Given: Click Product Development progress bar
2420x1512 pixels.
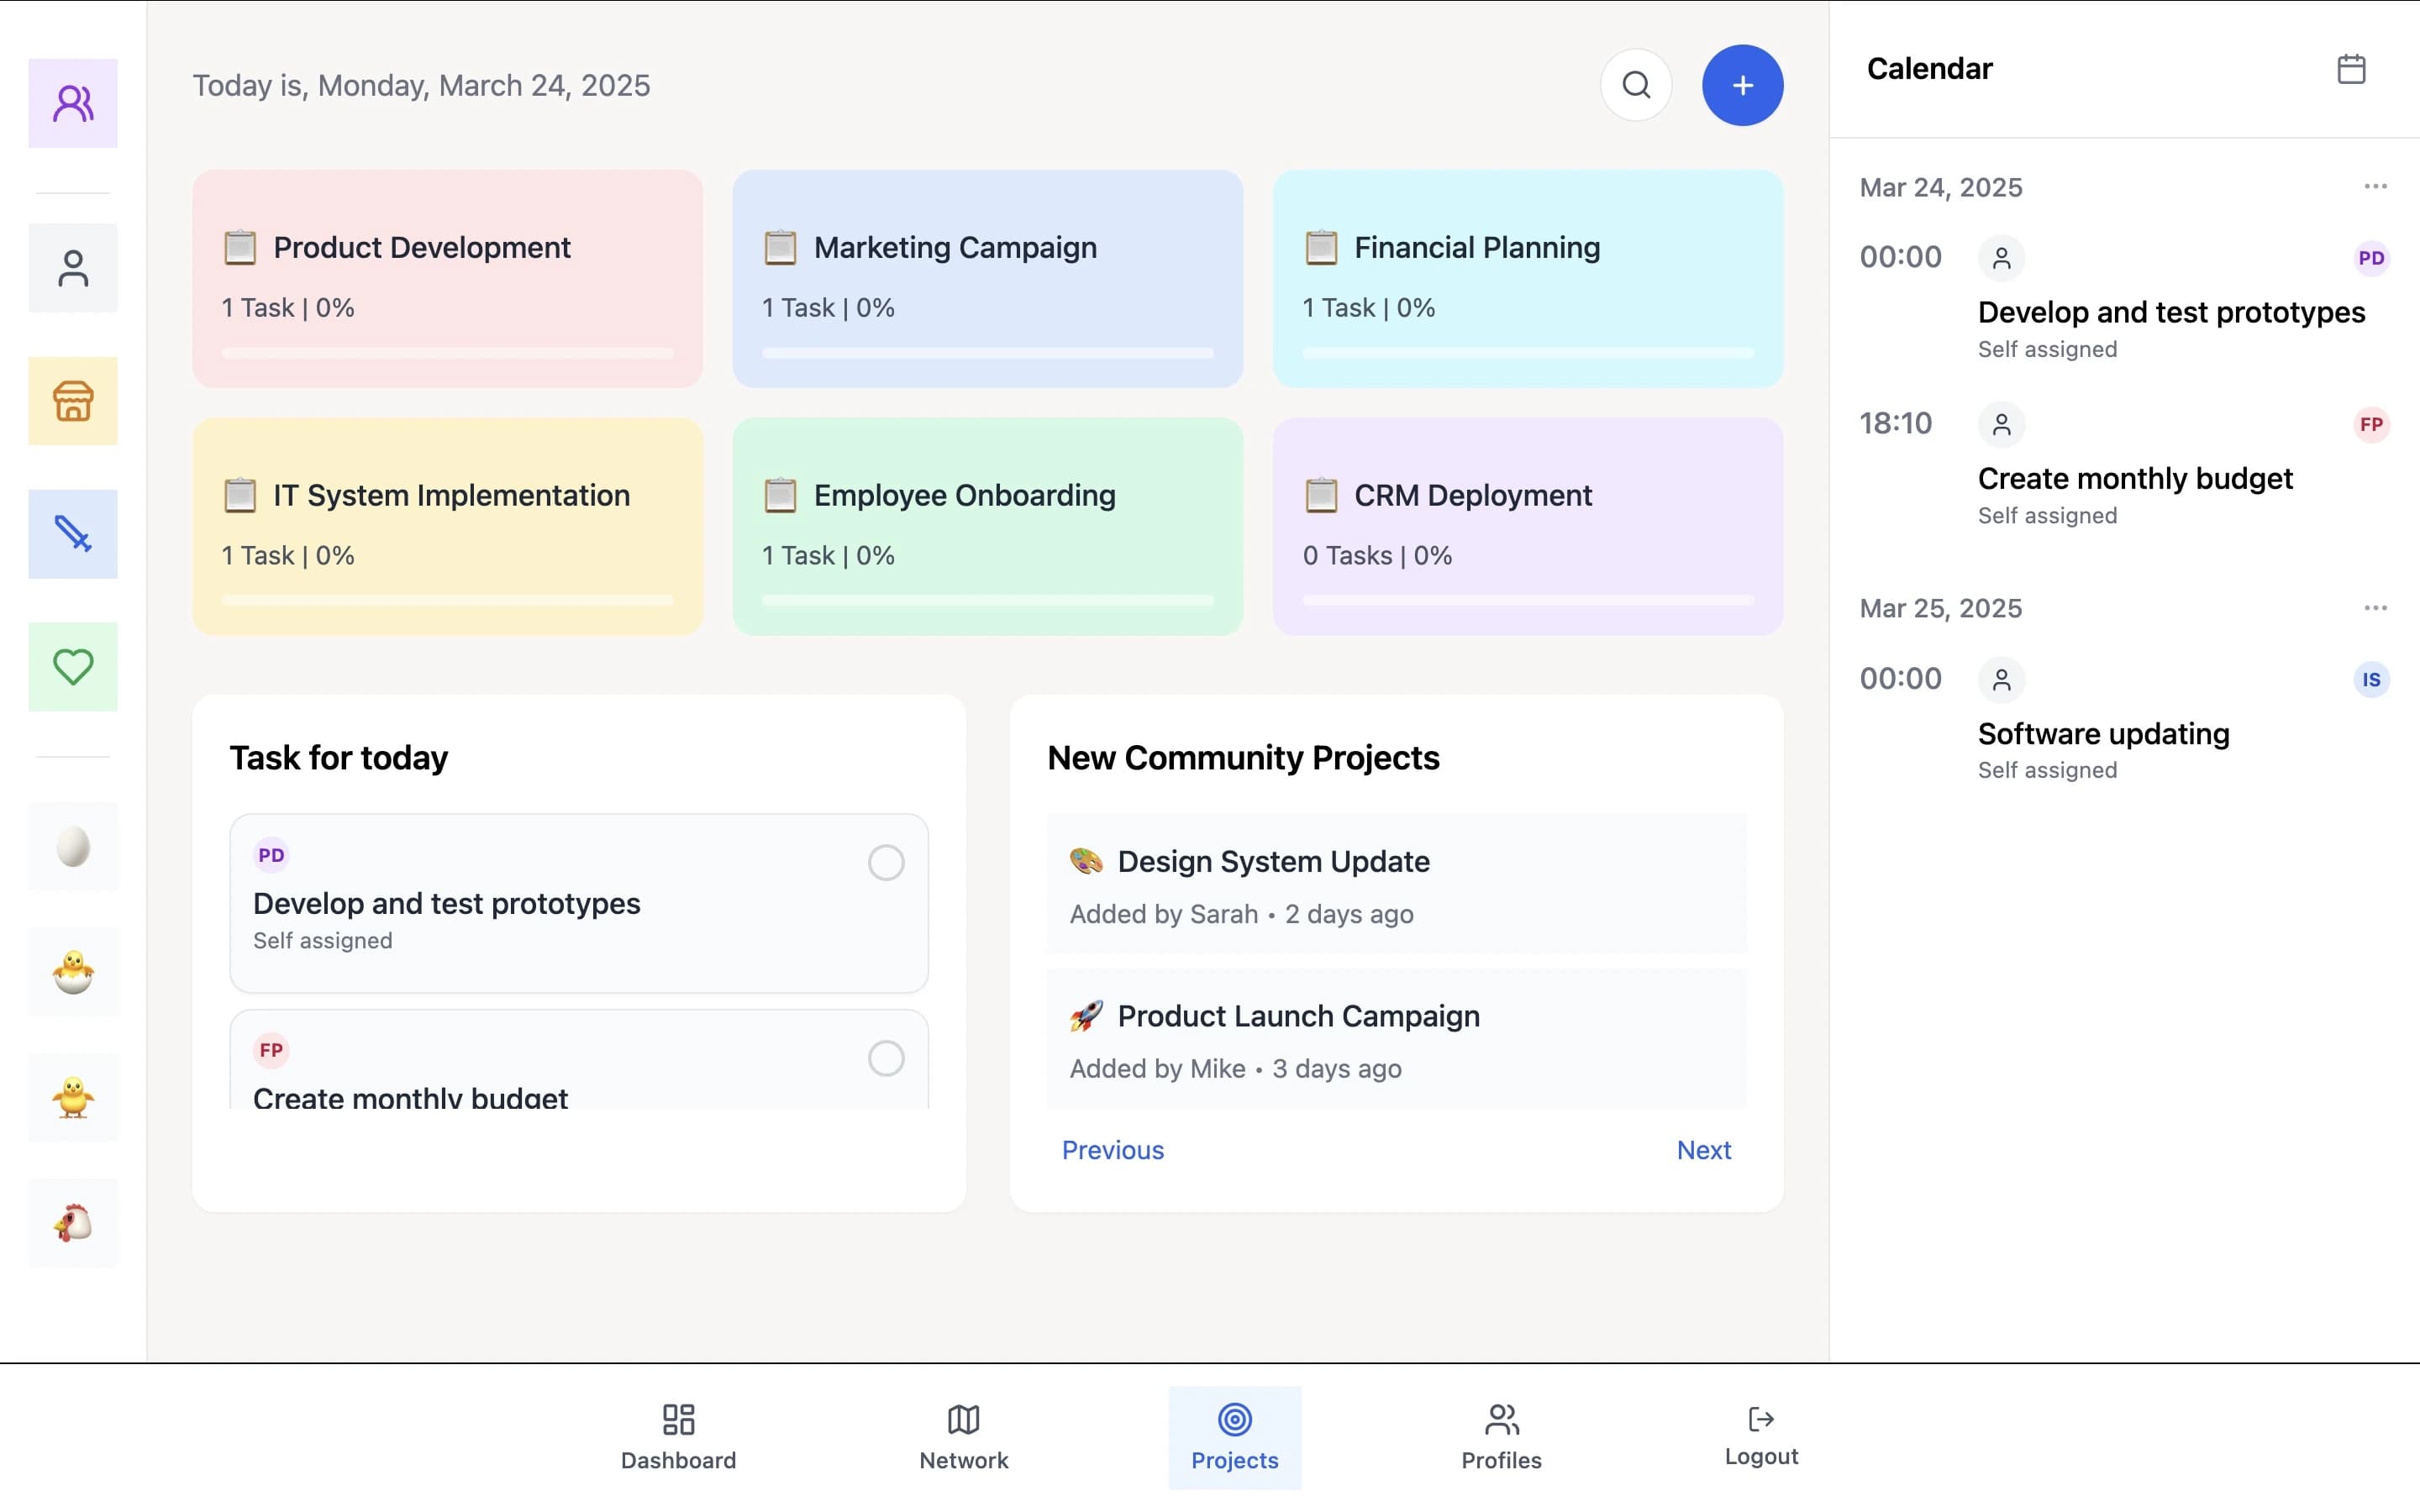Looking at the screenshot, I should (x=447, y=353).
